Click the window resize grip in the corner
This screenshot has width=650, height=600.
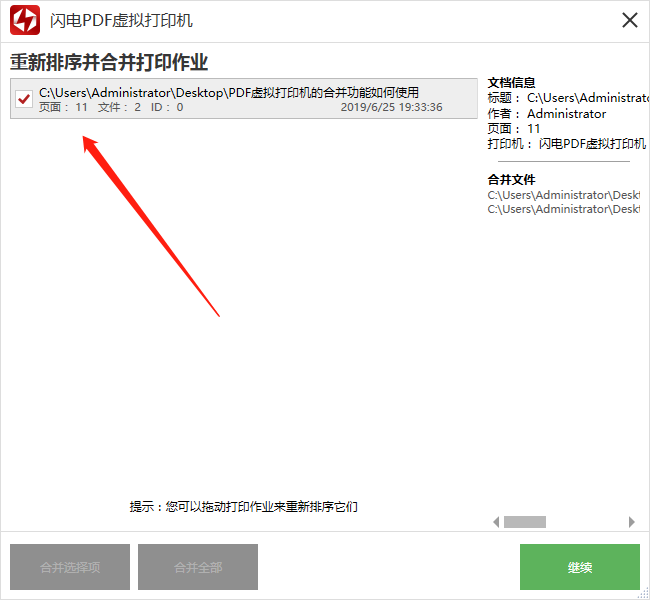[x=644, y=594]
